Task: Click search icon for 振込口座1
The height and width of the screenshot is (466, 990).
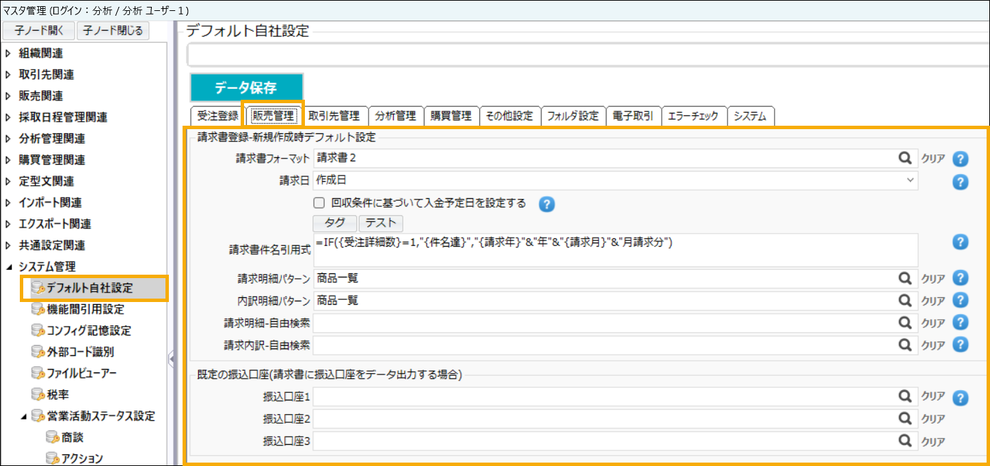Action: [x=905, y=397]
